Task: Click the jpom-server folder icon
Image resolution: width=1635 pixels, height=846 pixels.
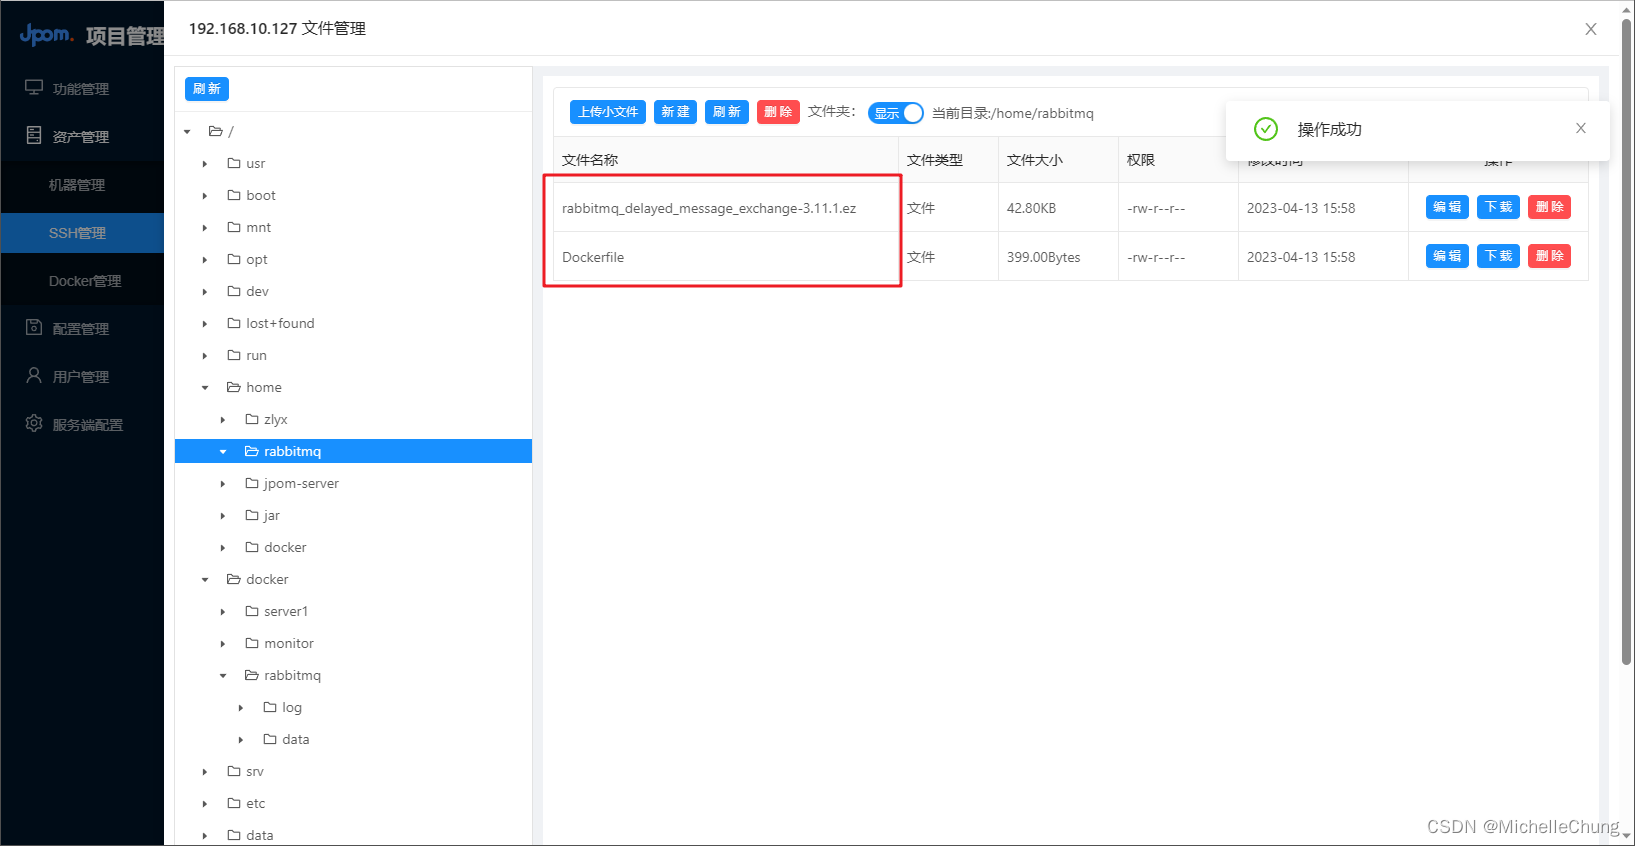Action: pos(252,483)
